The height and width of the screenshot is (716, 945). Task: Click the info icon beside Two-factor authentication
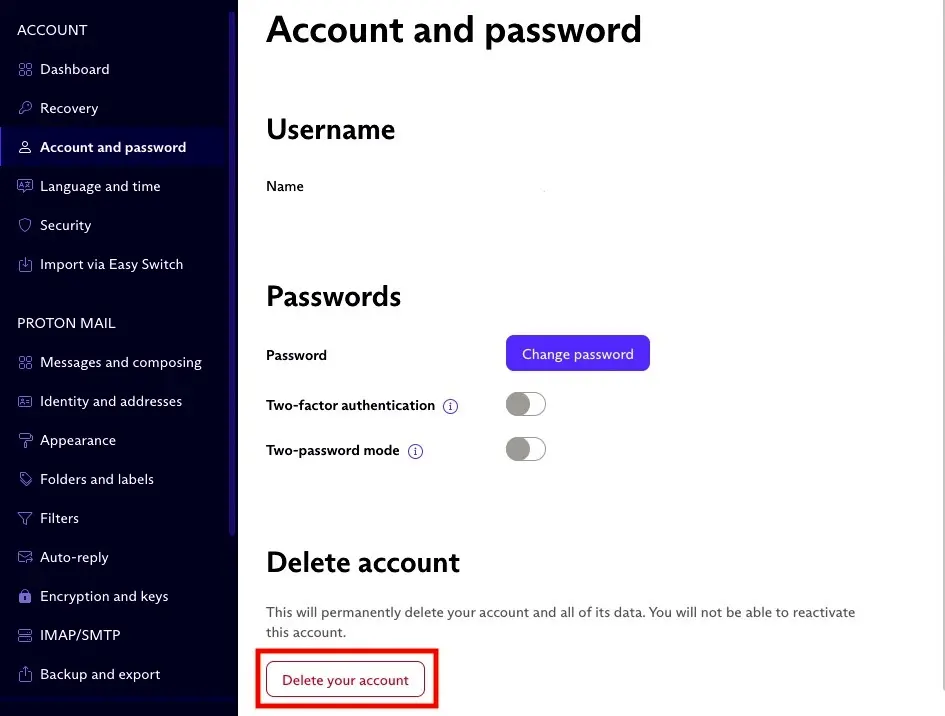coord(450,406)
